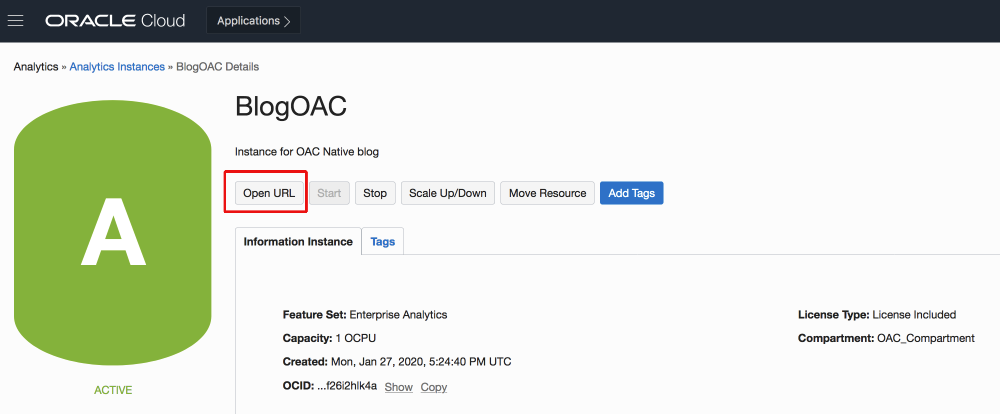Click BlogOAC Details breadcrumb text
The height and width of the screenshot is (414, 1000).
217,67
